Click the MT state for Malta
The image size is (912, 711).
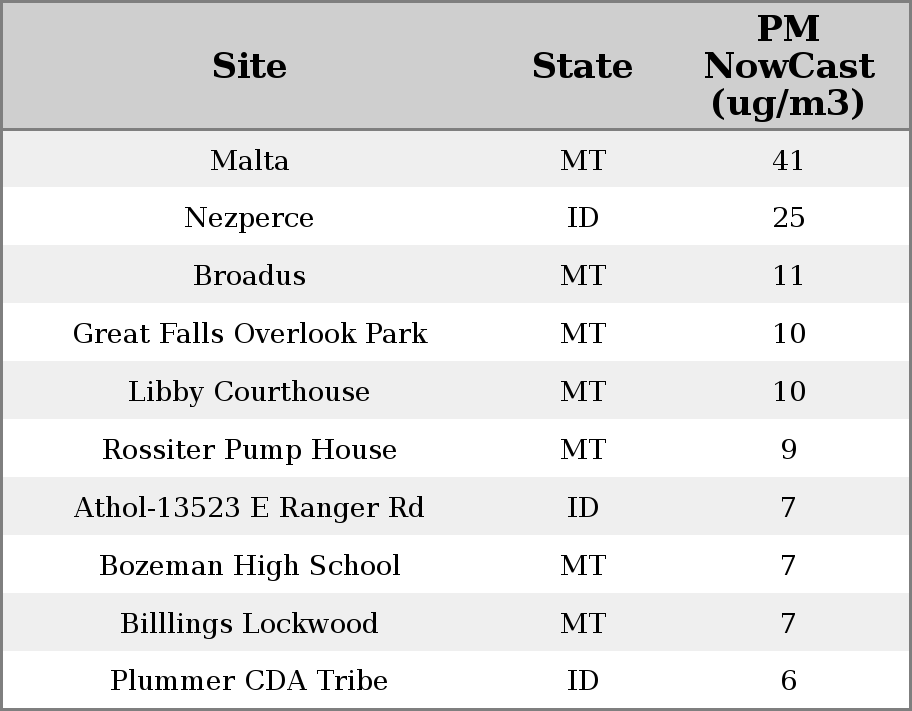click(582, 160)
